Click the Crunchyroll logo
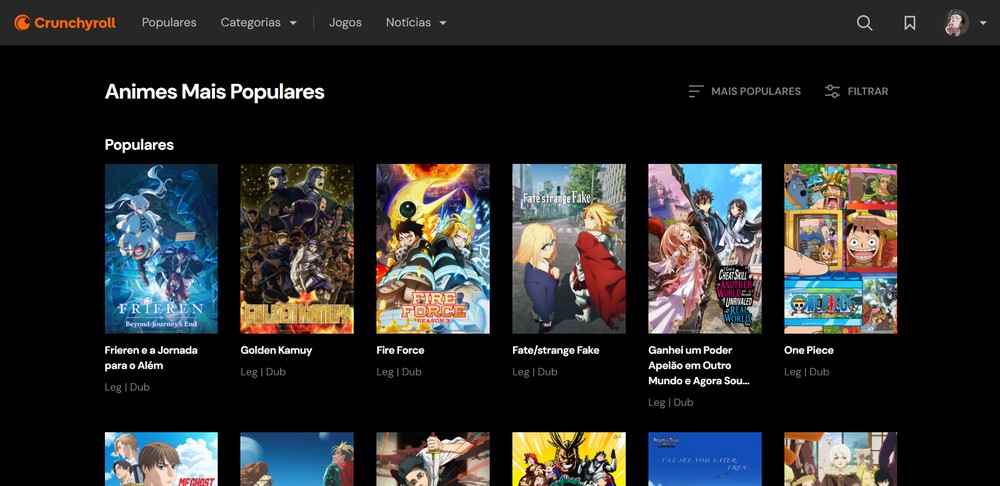Viewport: 1000px width, 486px height. click(65, 23)
